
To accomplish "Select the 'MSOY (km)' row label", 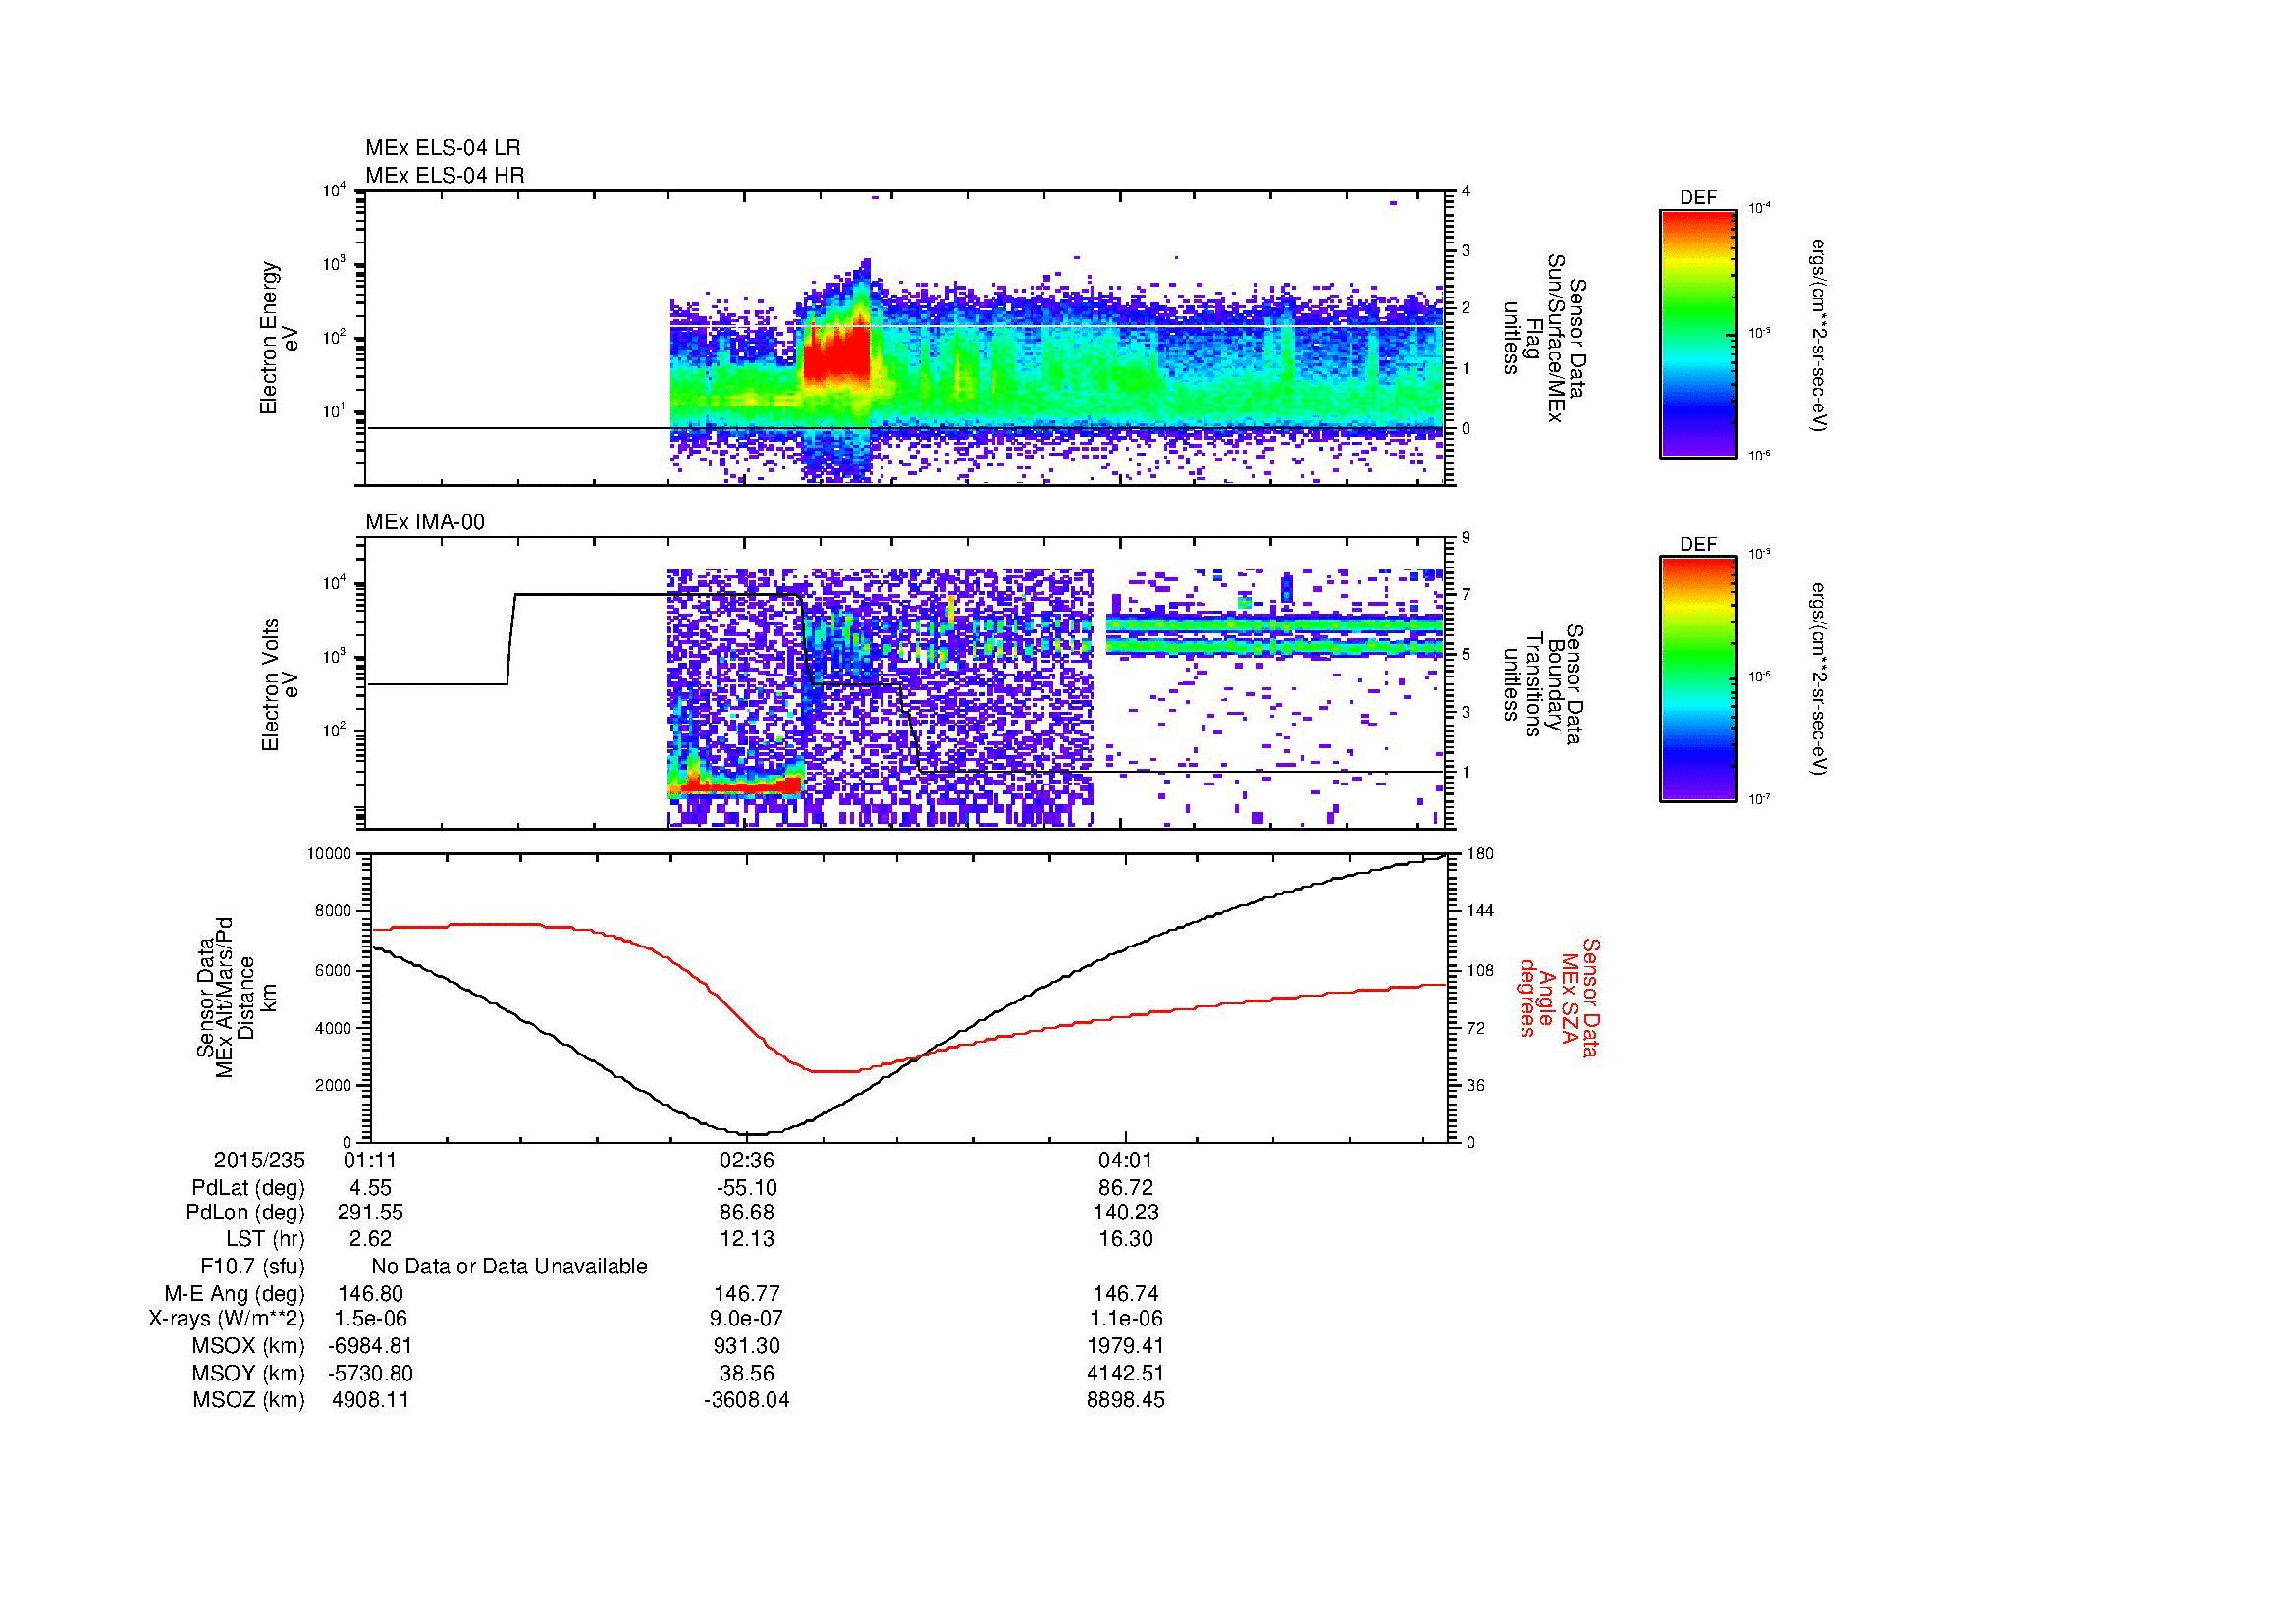I will (249, 1374).
